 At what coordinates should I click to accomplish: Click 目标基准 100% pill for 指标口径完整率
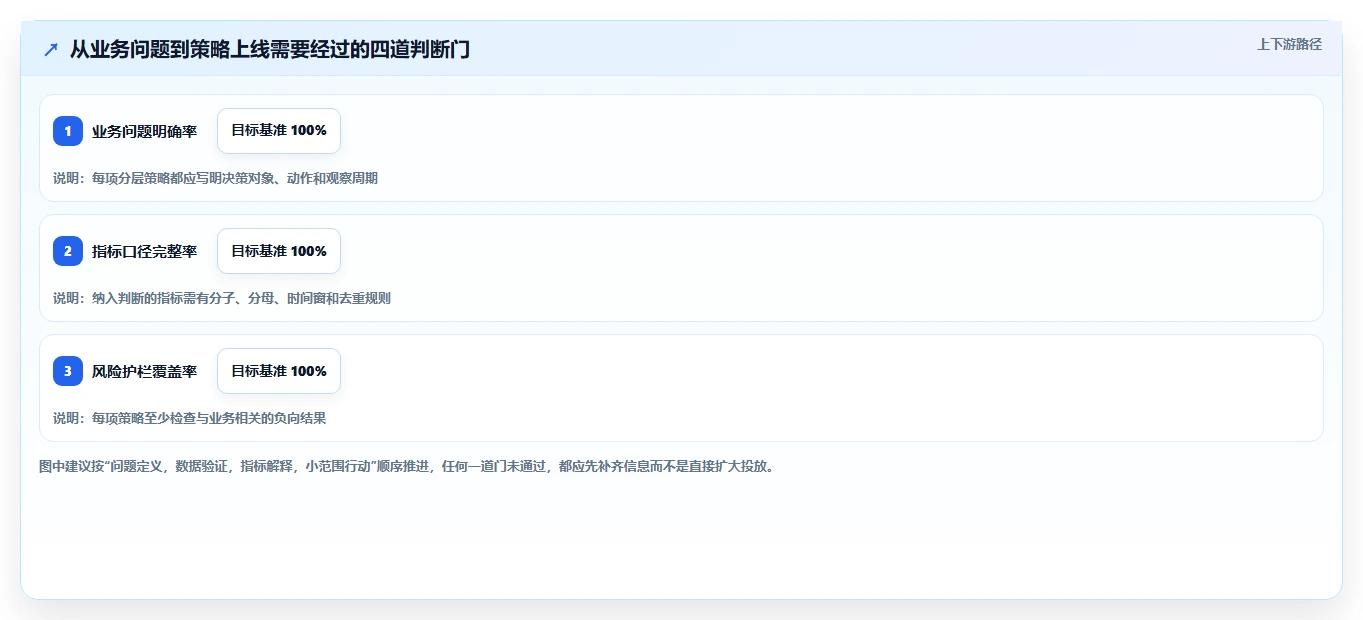point(279,251)
